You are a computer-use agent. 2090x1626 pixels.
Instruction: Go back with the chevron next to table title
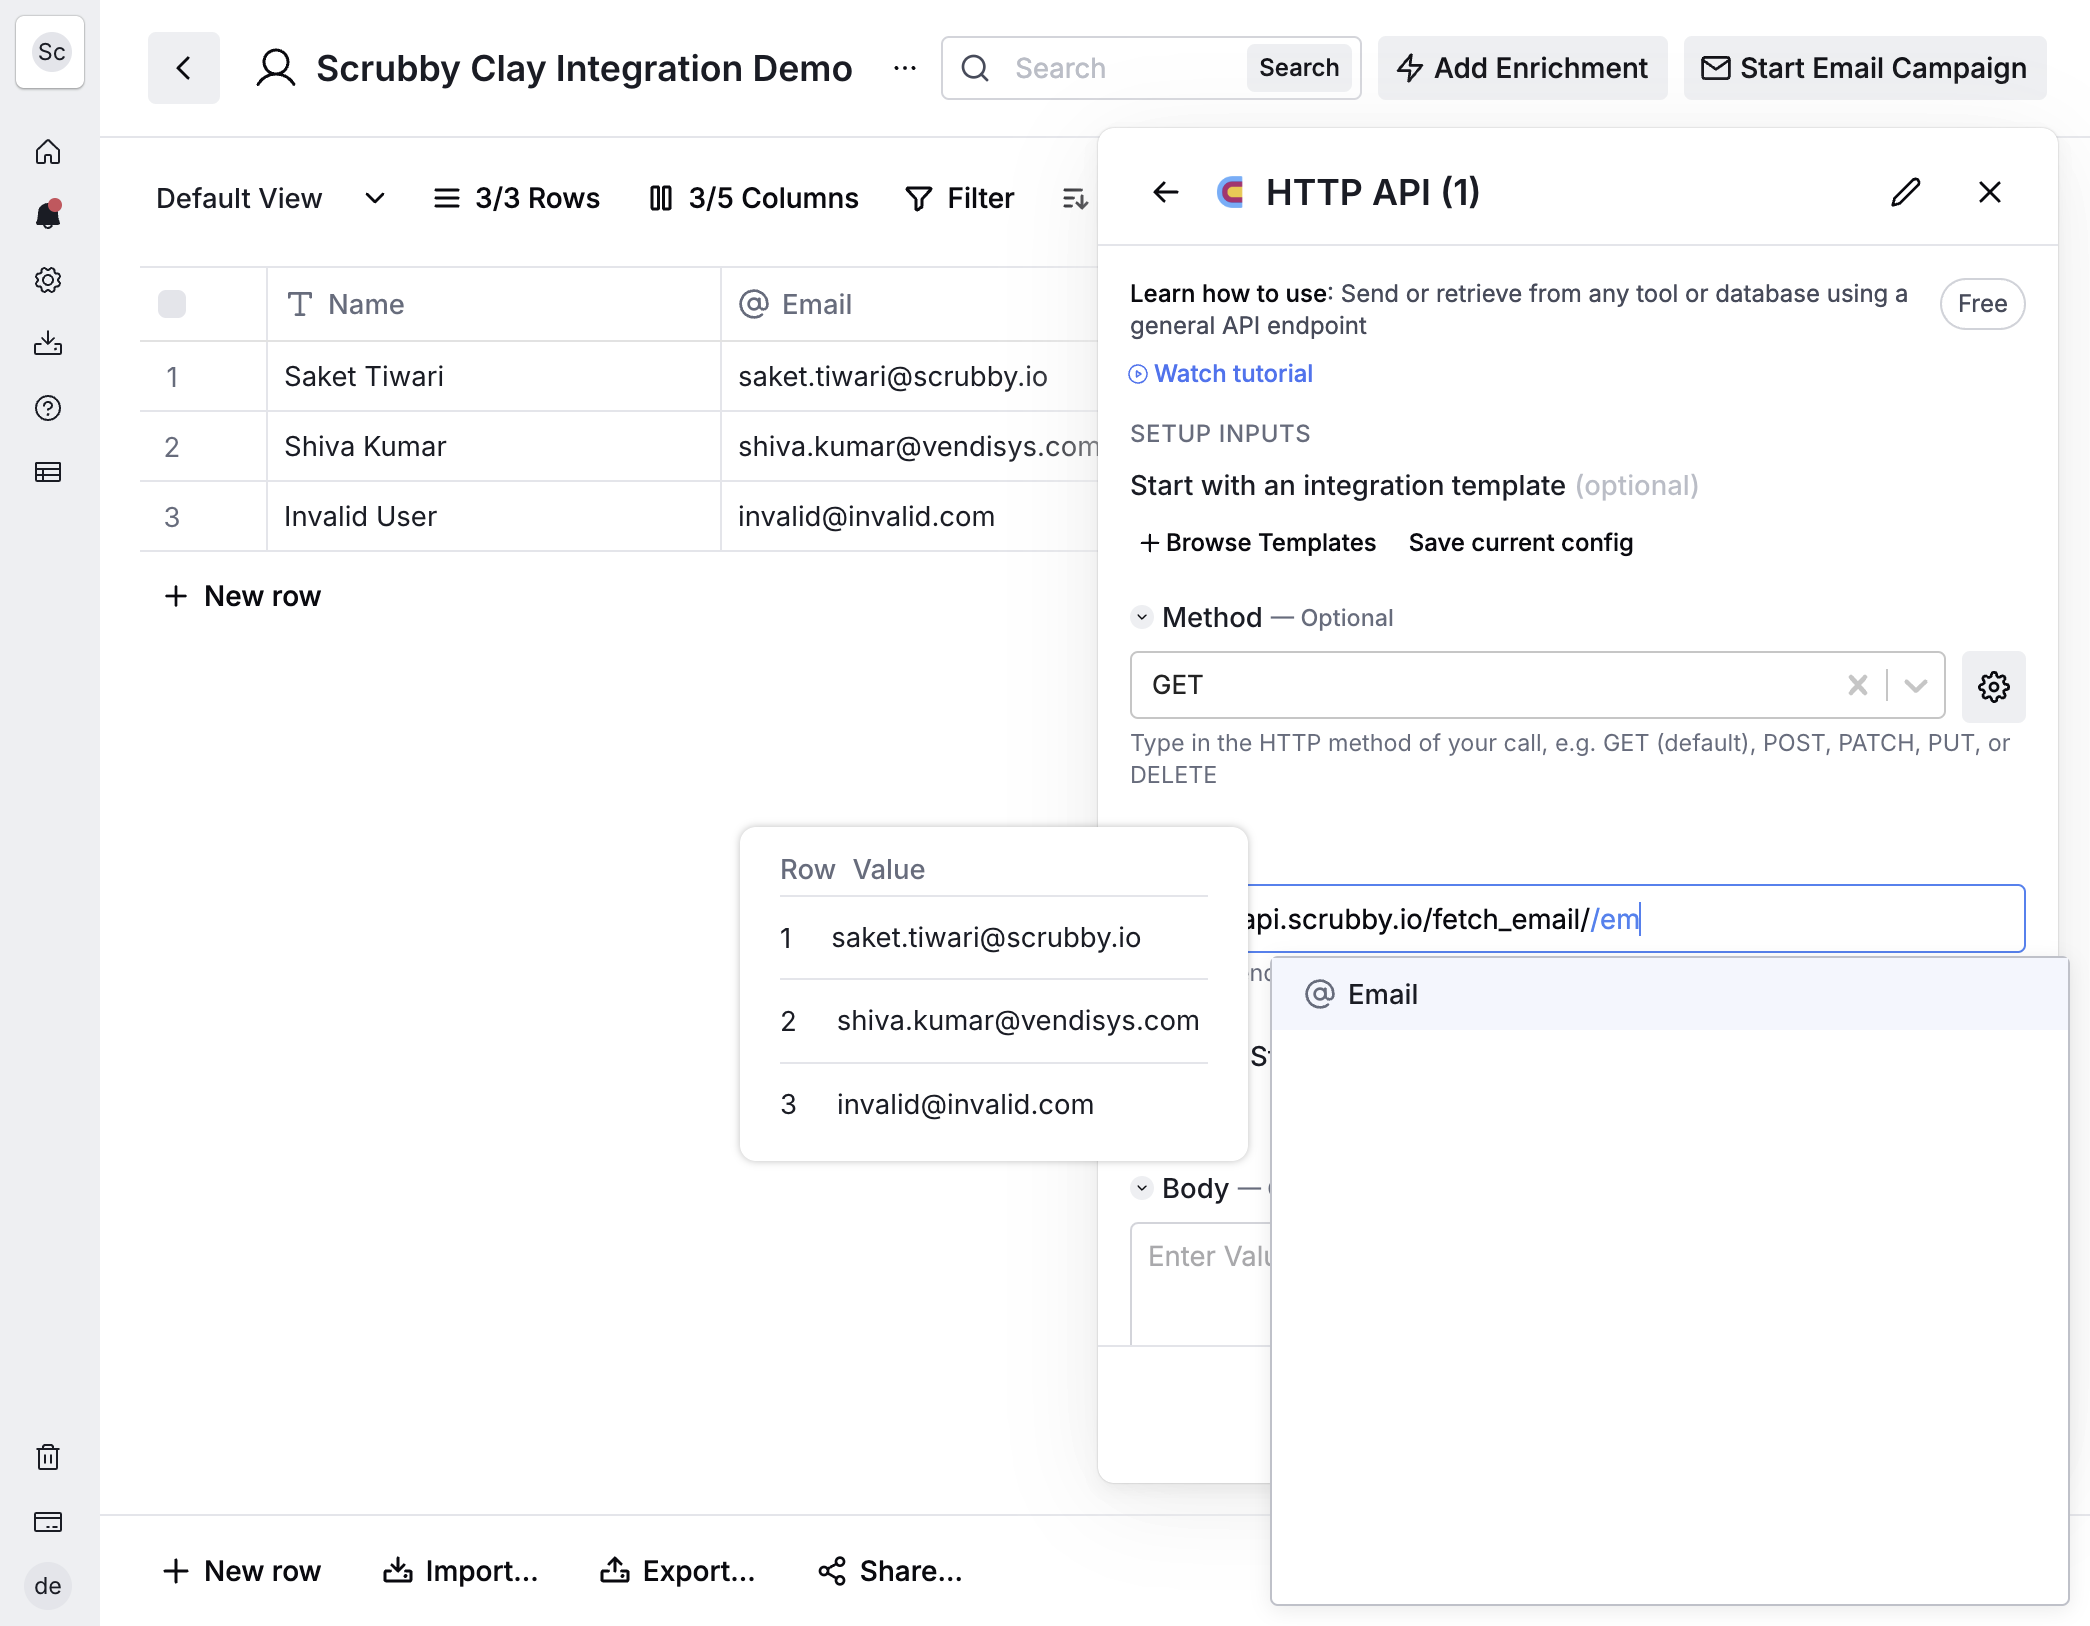(x=184, y=68)
